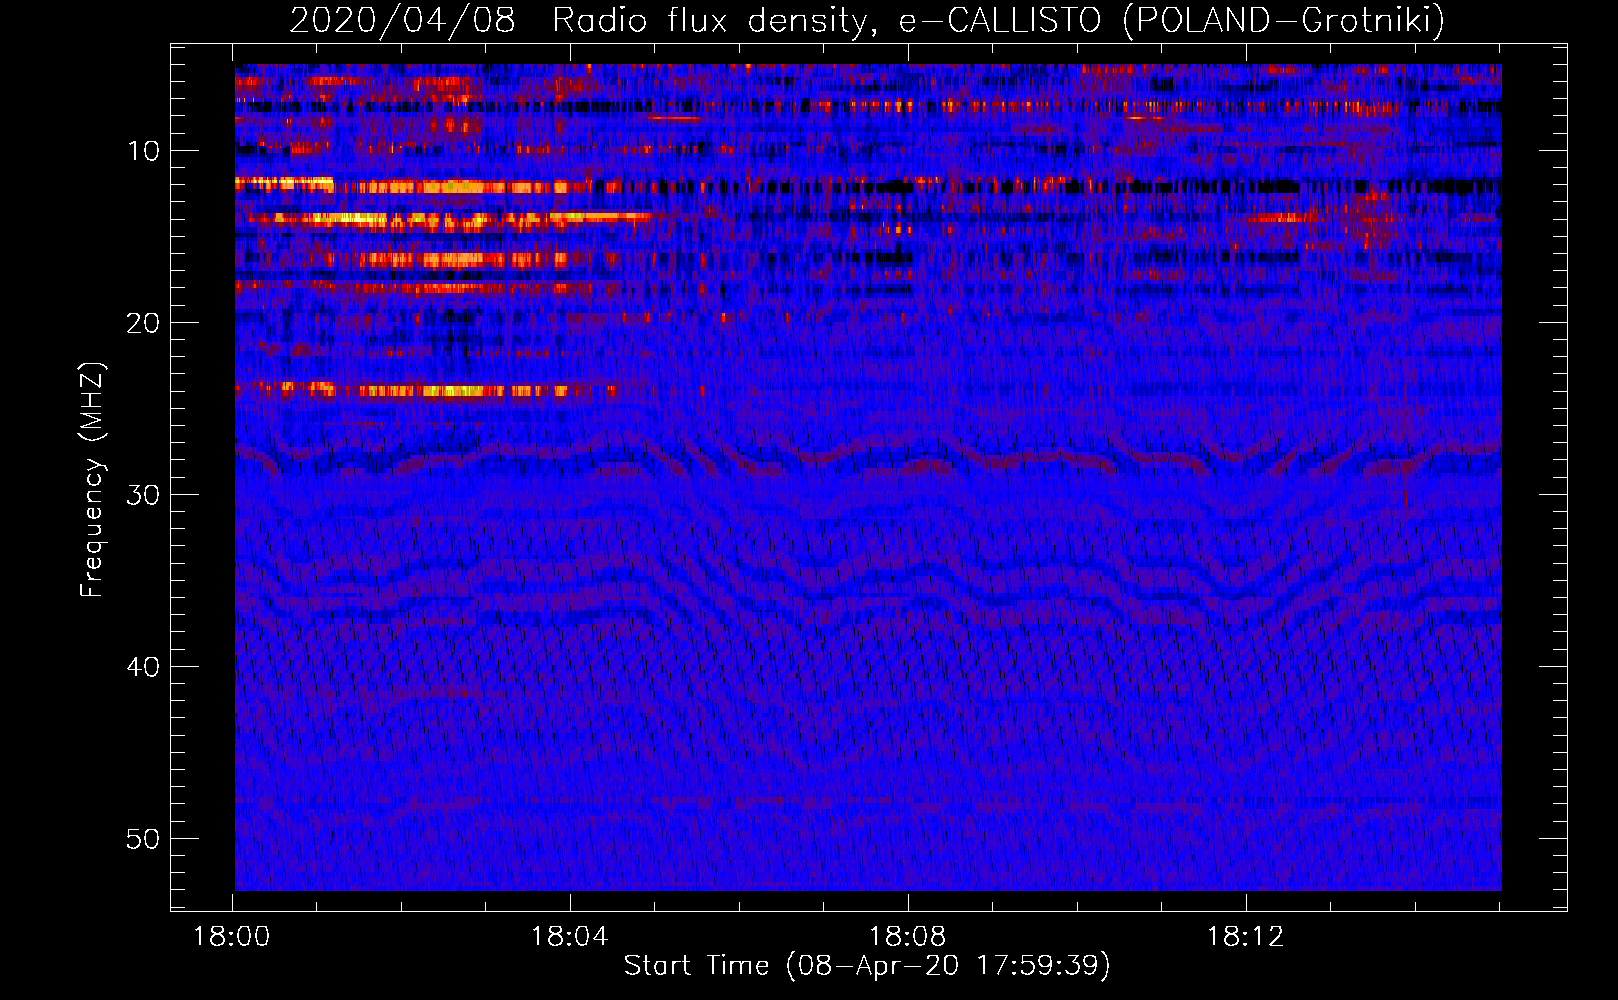Click the "Frequency (MHZ)" axis label
Screen dimensions: 1618x1000
tap(92, 480)
